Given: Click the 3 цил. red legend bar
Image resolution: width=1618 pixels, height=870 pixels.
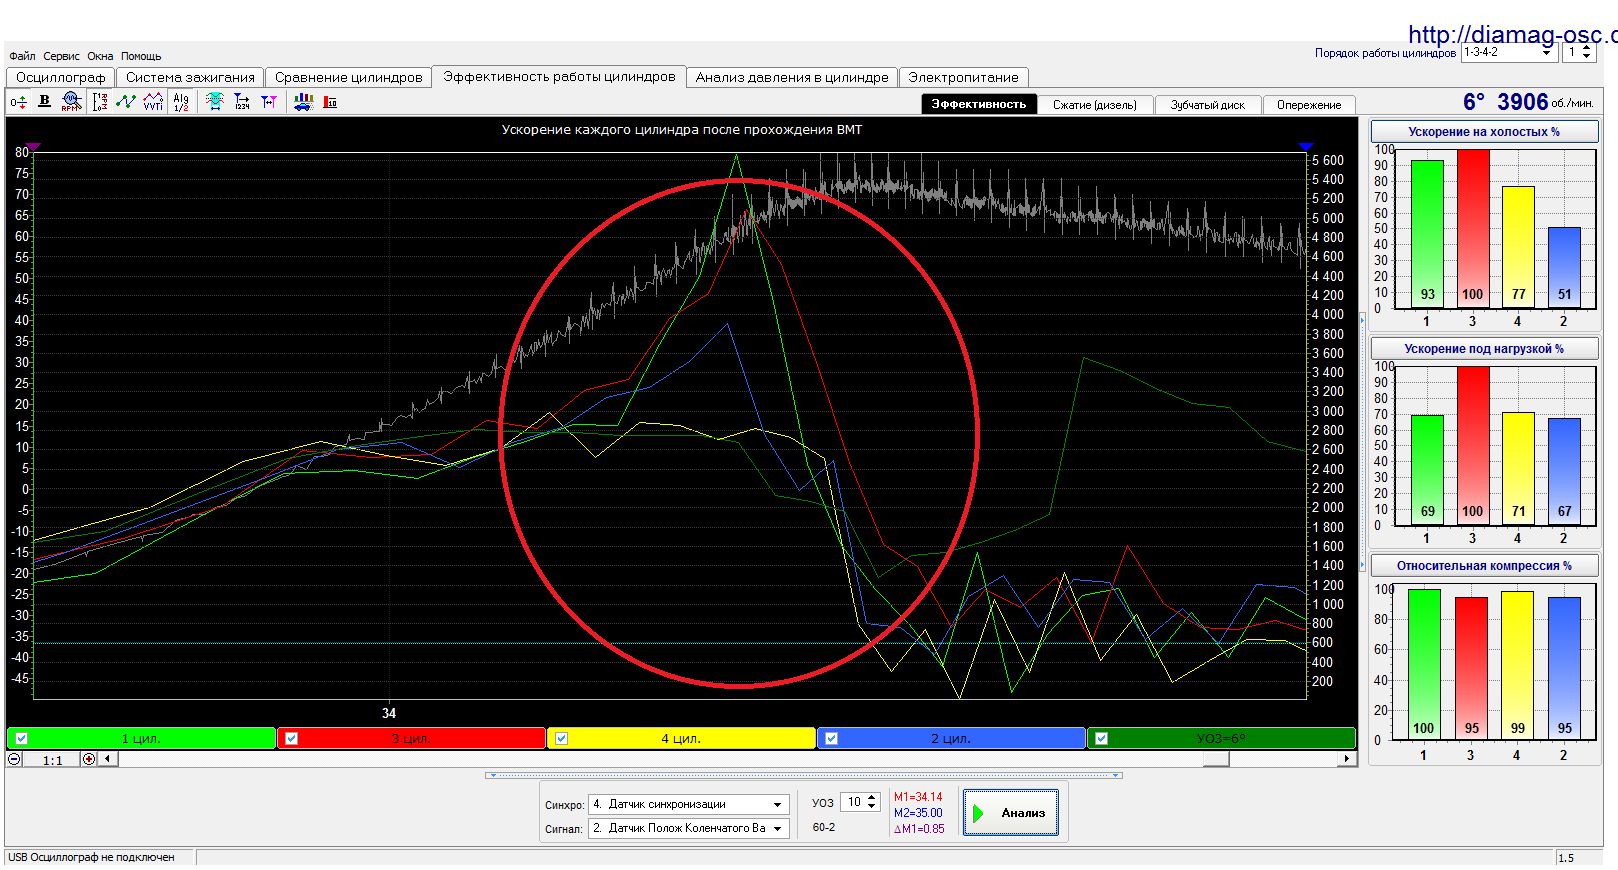Looking at the screenshot, I should [411, 738].
